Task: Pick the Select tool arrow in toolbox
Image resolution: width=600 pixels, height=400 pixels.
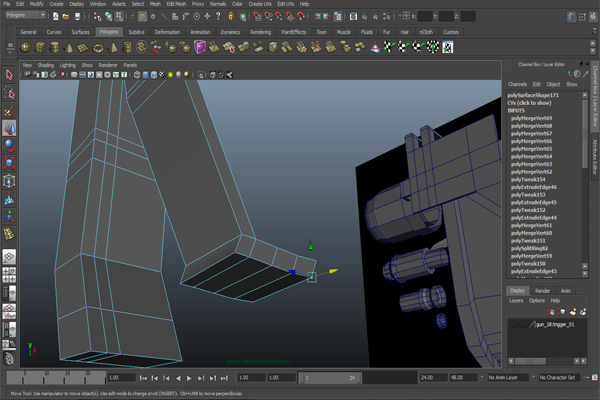Action: (9, 75)
